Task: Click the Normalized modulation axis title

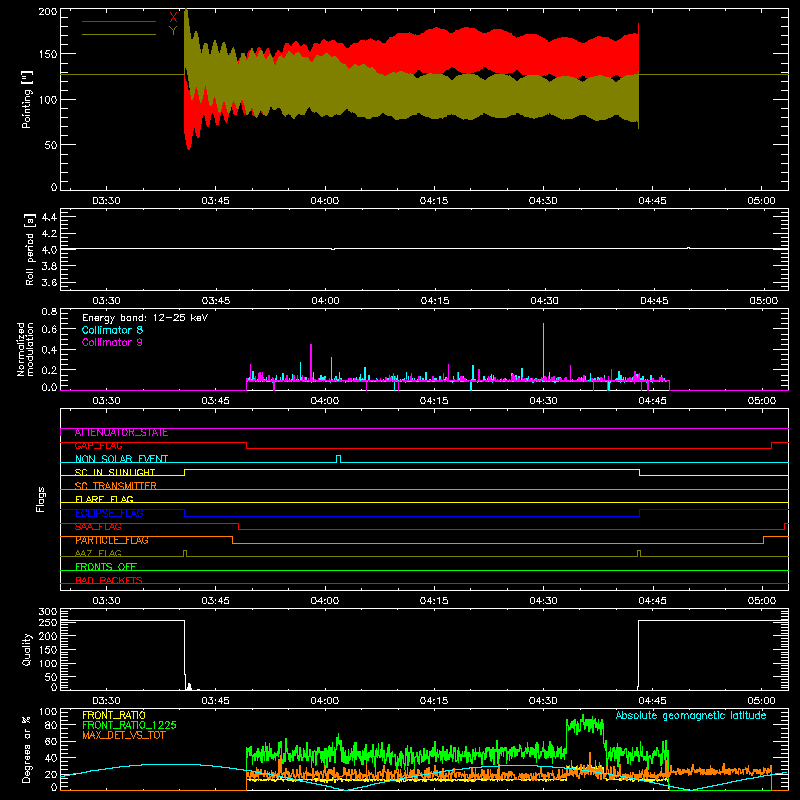Action: tap(25, 349)
